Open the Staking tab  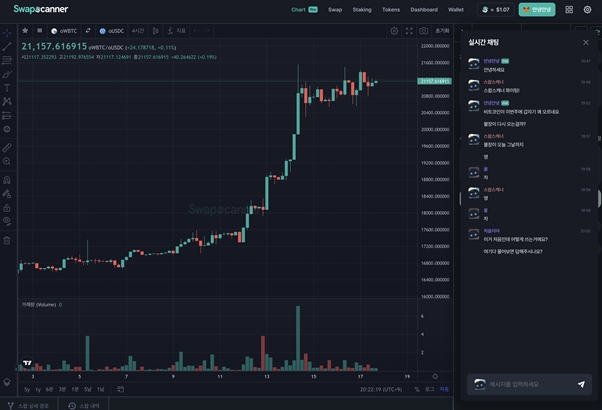(x=362, y=9)
